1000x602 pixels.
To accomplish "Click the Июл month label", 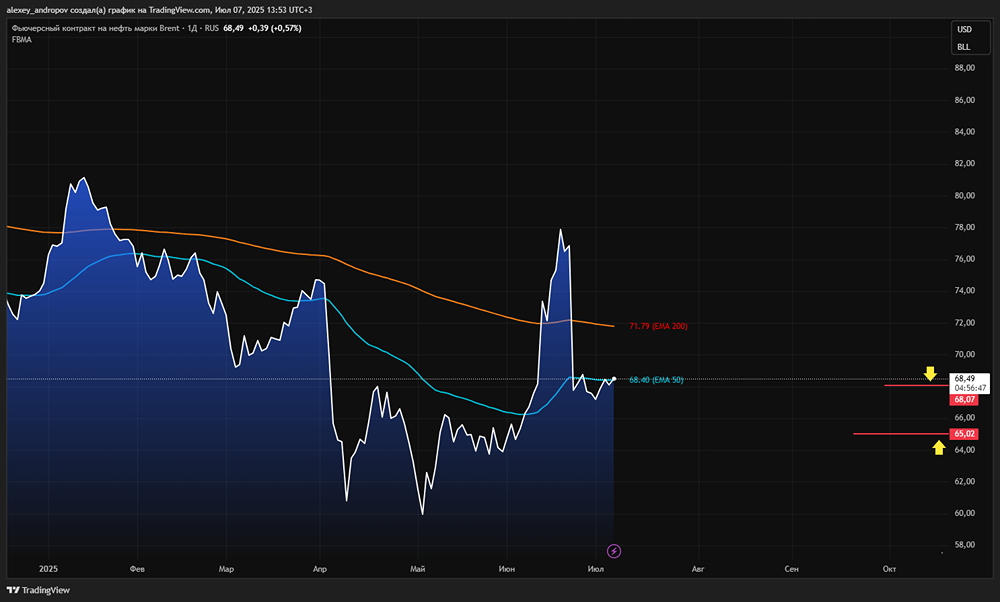I will (596, 569).
